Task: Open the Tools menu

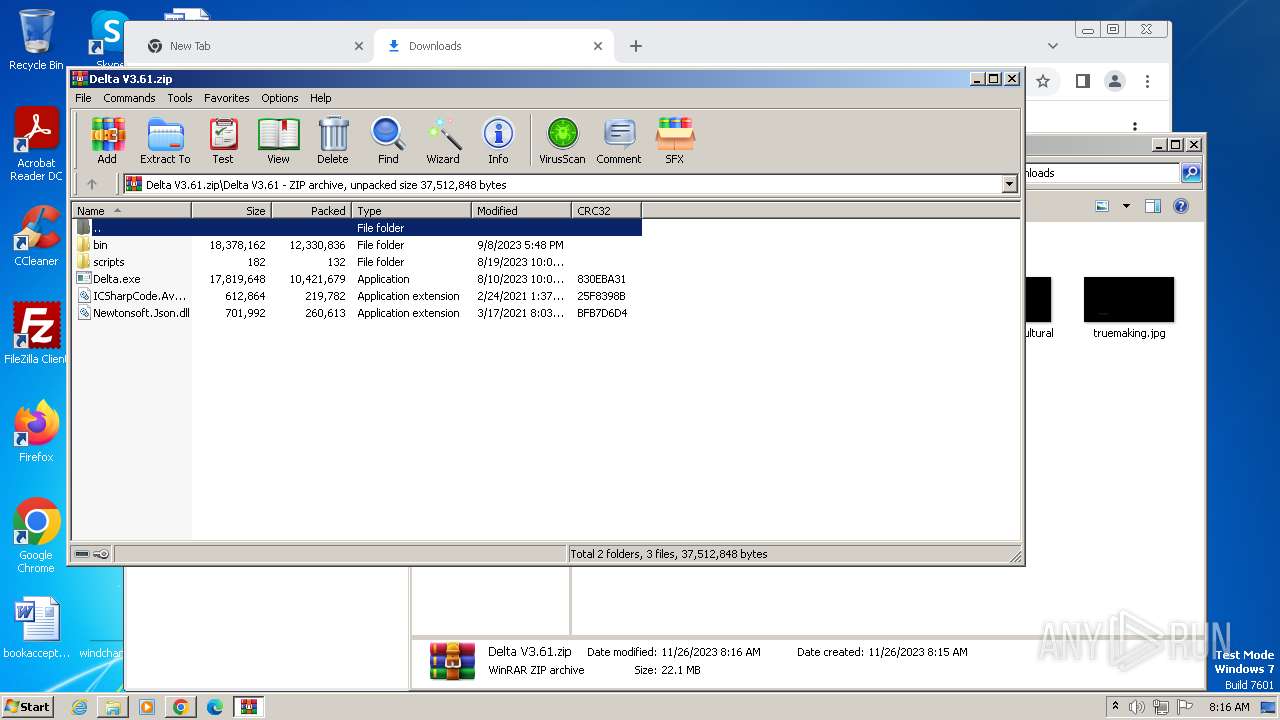Action: pyautogui.click(x=180, y=98)
